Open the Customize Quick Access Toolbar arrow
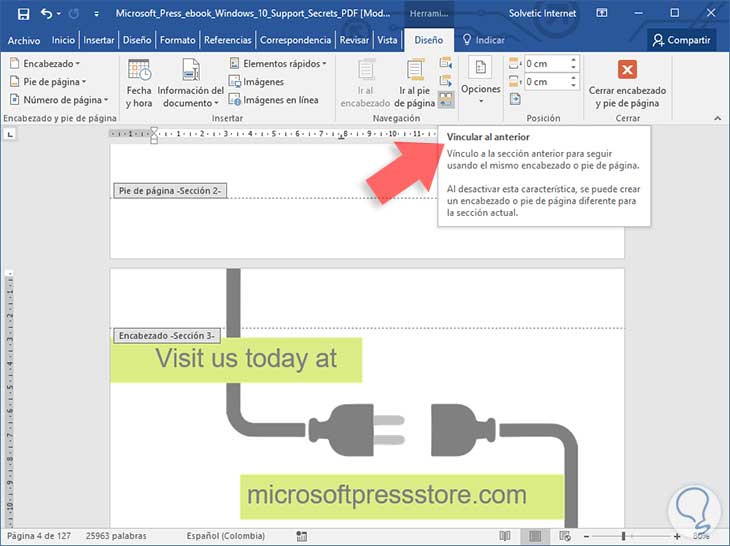The image size is (730, 546). (96, 14)
